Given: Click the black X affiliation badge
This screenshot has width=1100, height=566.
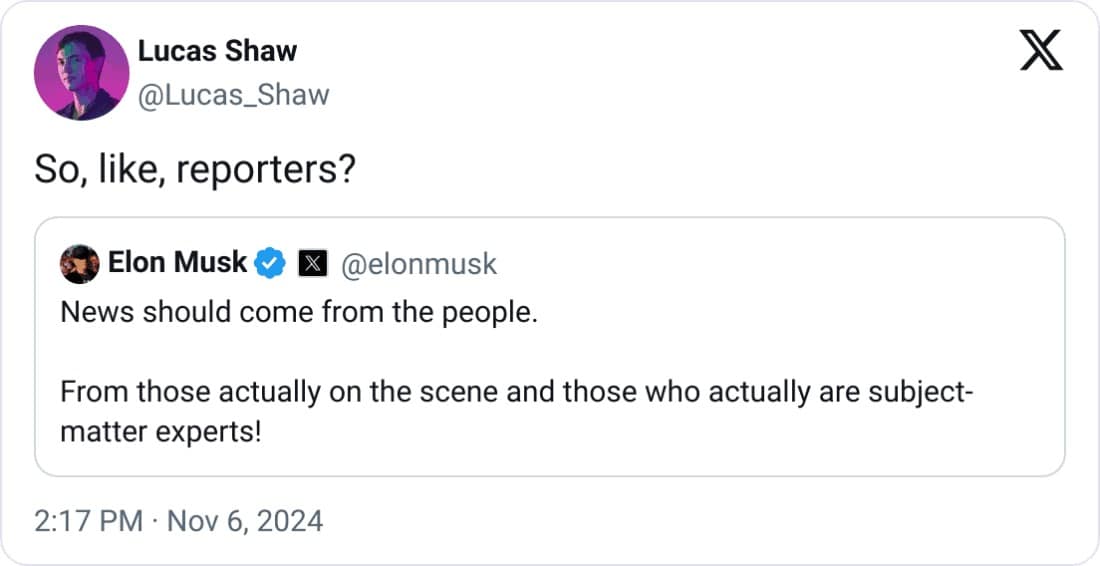Looking at the screenshot, I should tap(313, 264).
